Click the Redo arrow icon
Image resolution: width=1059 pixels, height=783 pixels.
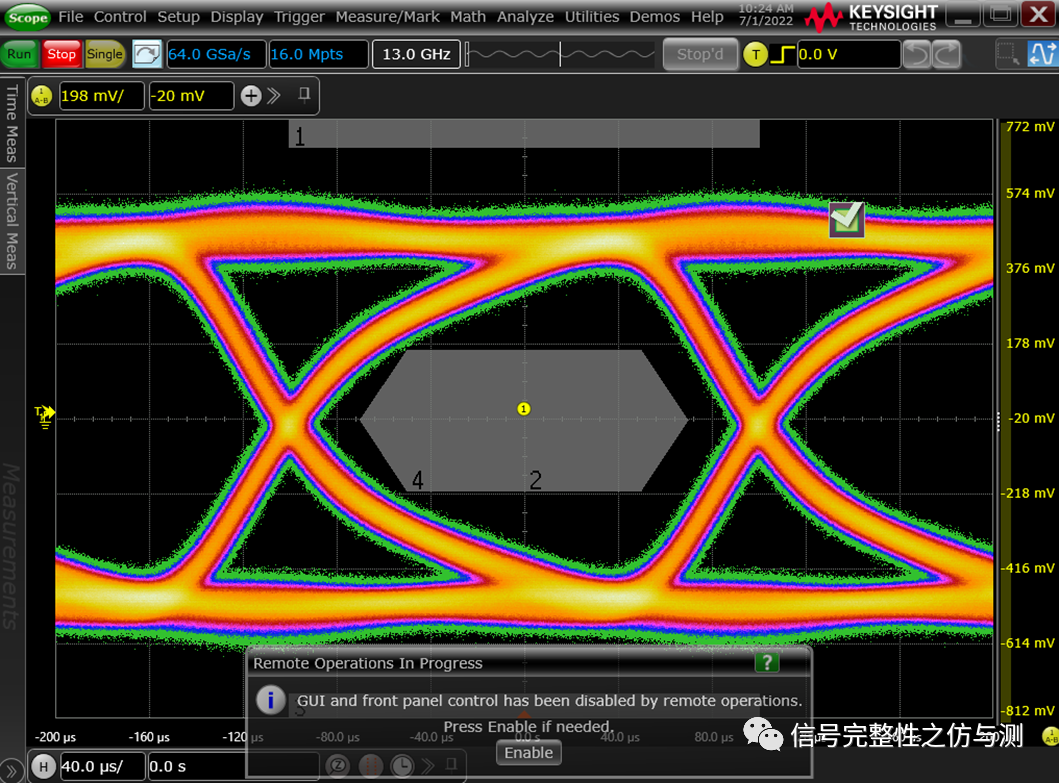click(947, 55)
